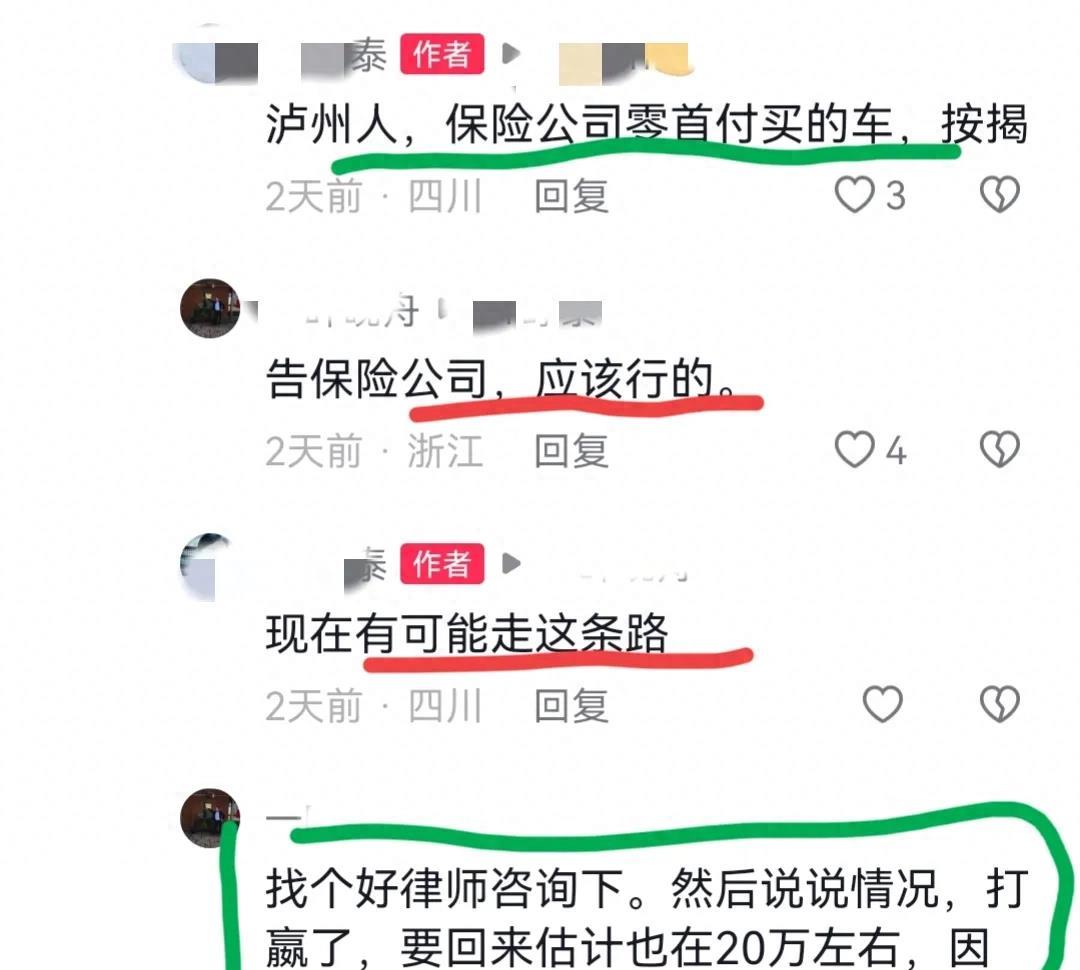Tap the 作者 badge on the top comment
1080x970 pixels.
point(442,54)
